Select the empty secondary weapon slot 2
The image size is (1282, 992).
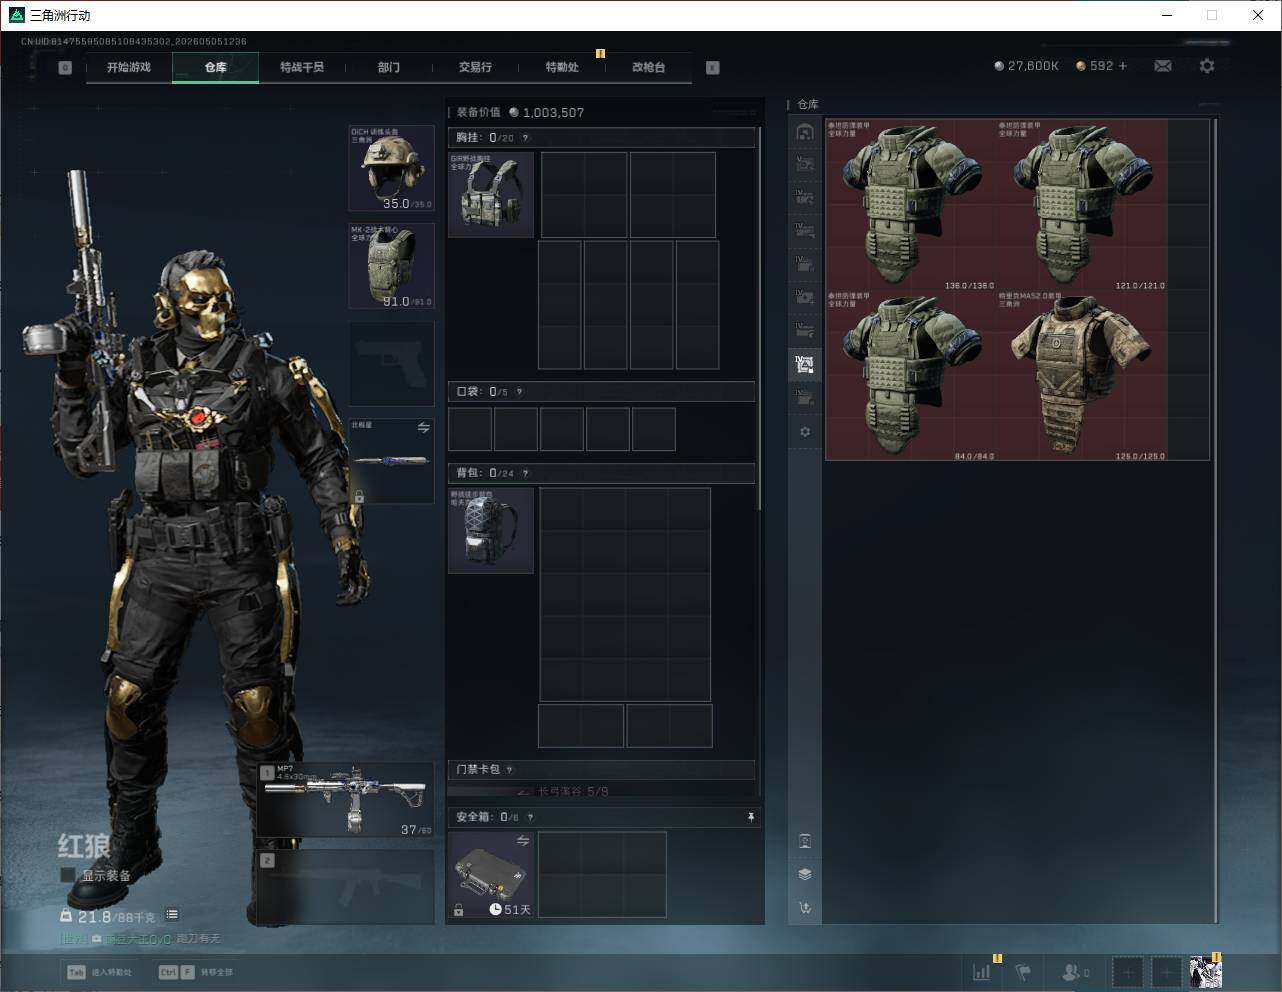click(346, 887)
